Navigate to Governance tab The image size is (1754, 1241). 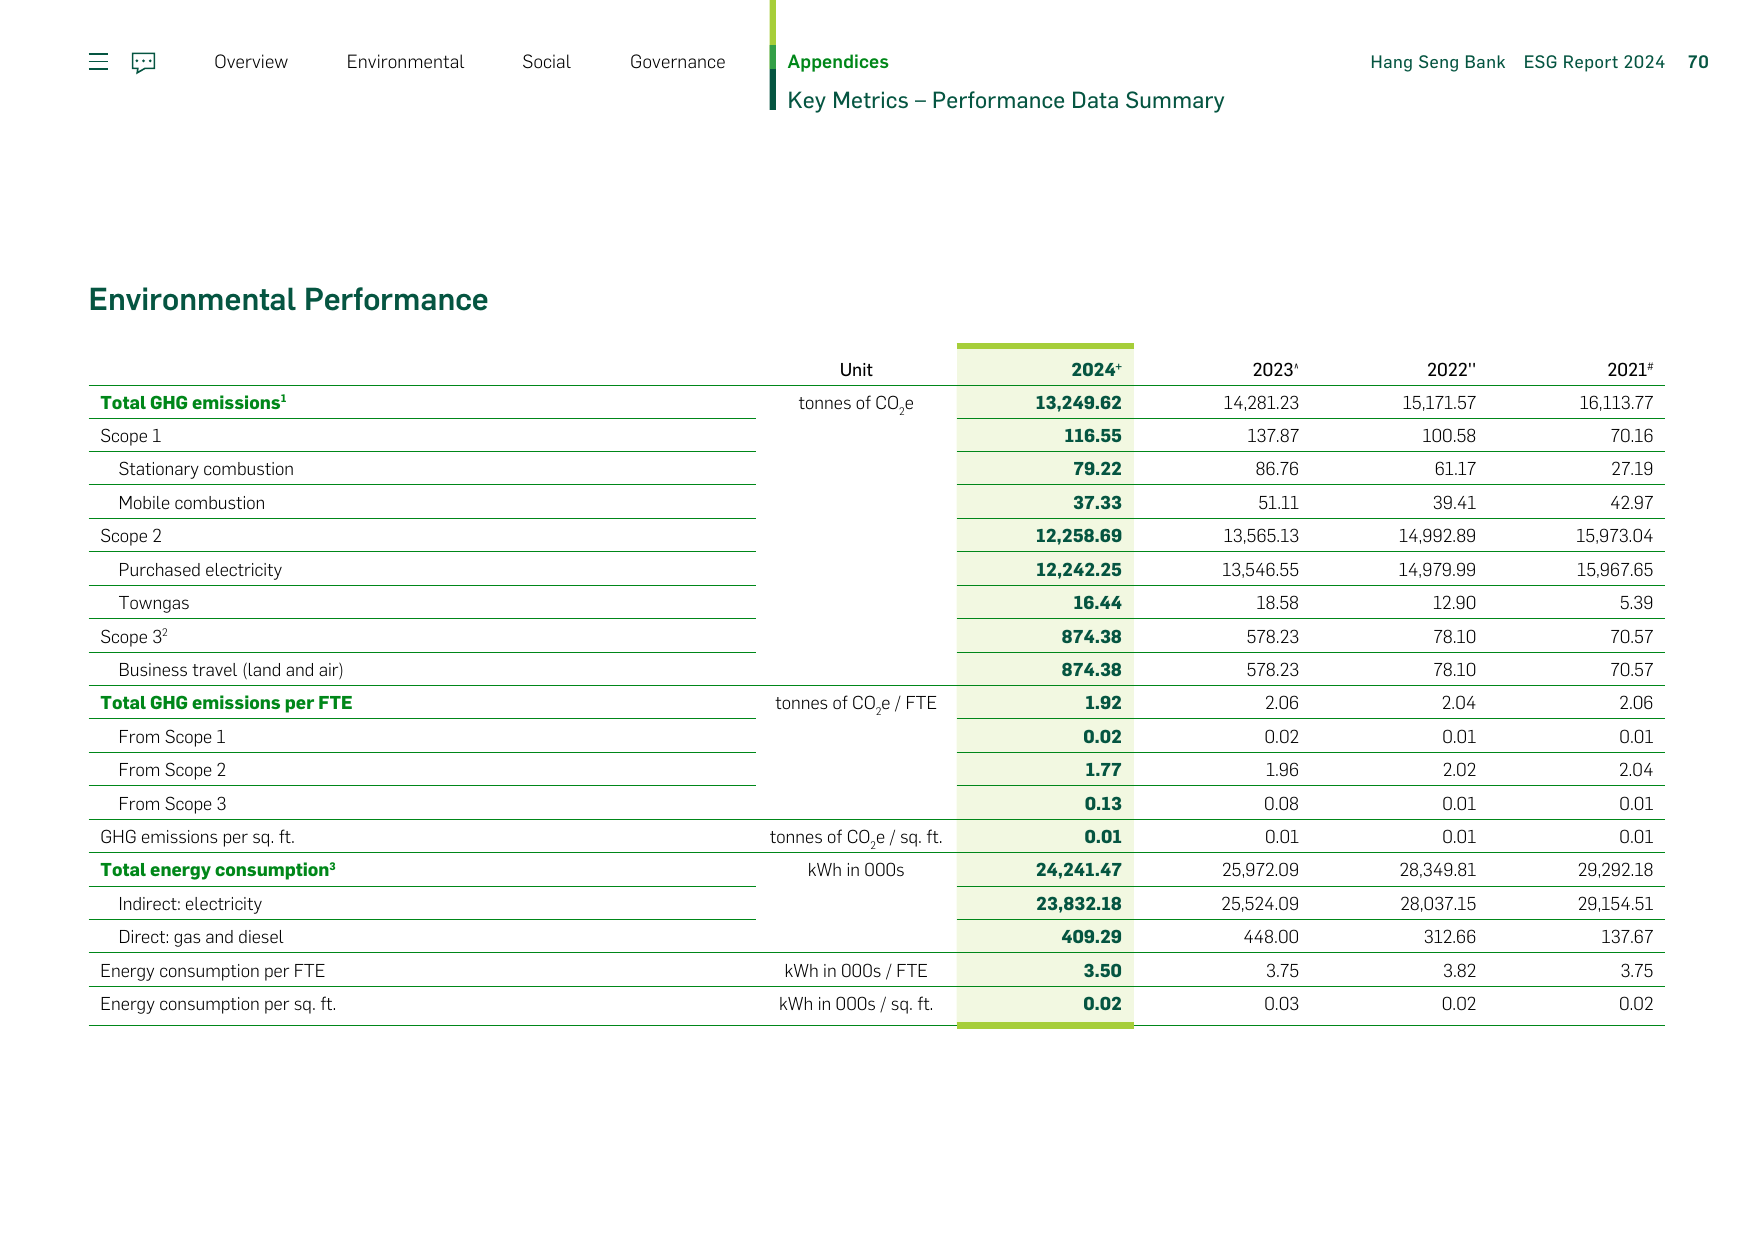pyautogui.click(x=677, y=62)
